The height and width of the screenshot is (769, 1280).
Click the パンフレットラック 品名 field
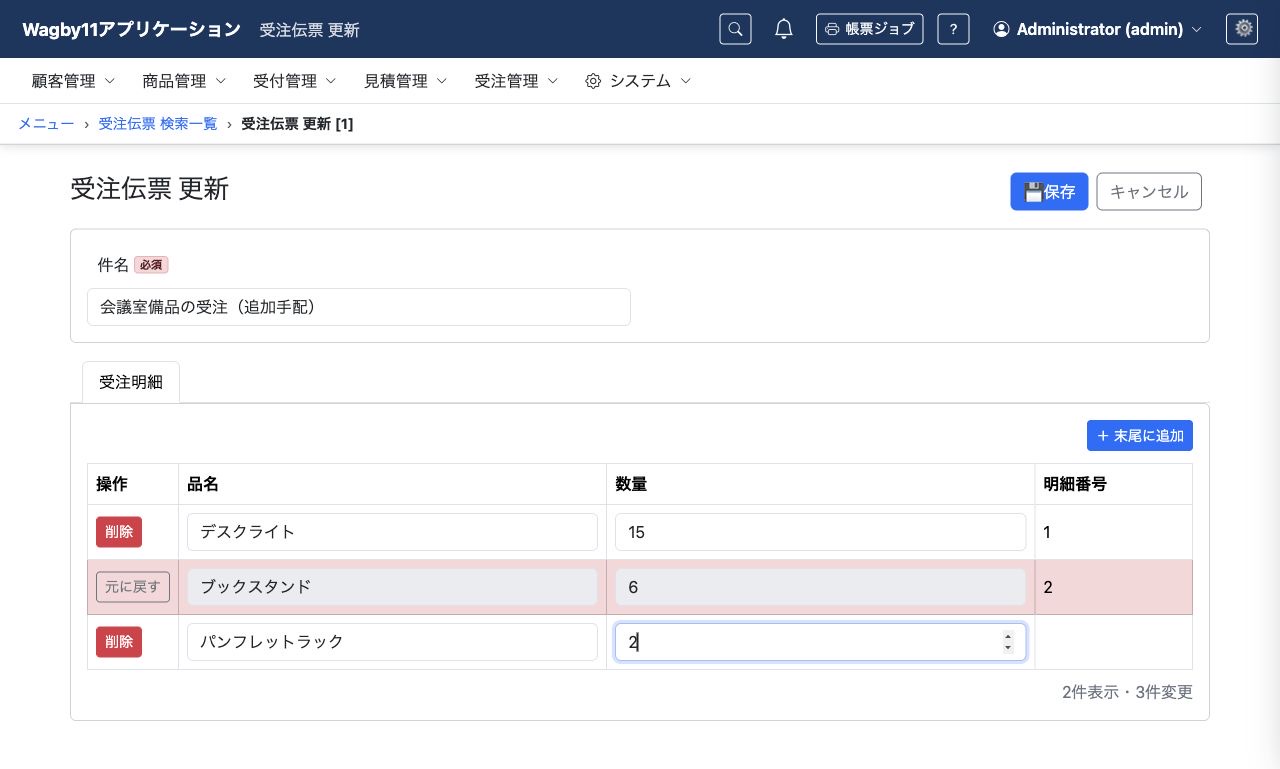pos(392,642)
